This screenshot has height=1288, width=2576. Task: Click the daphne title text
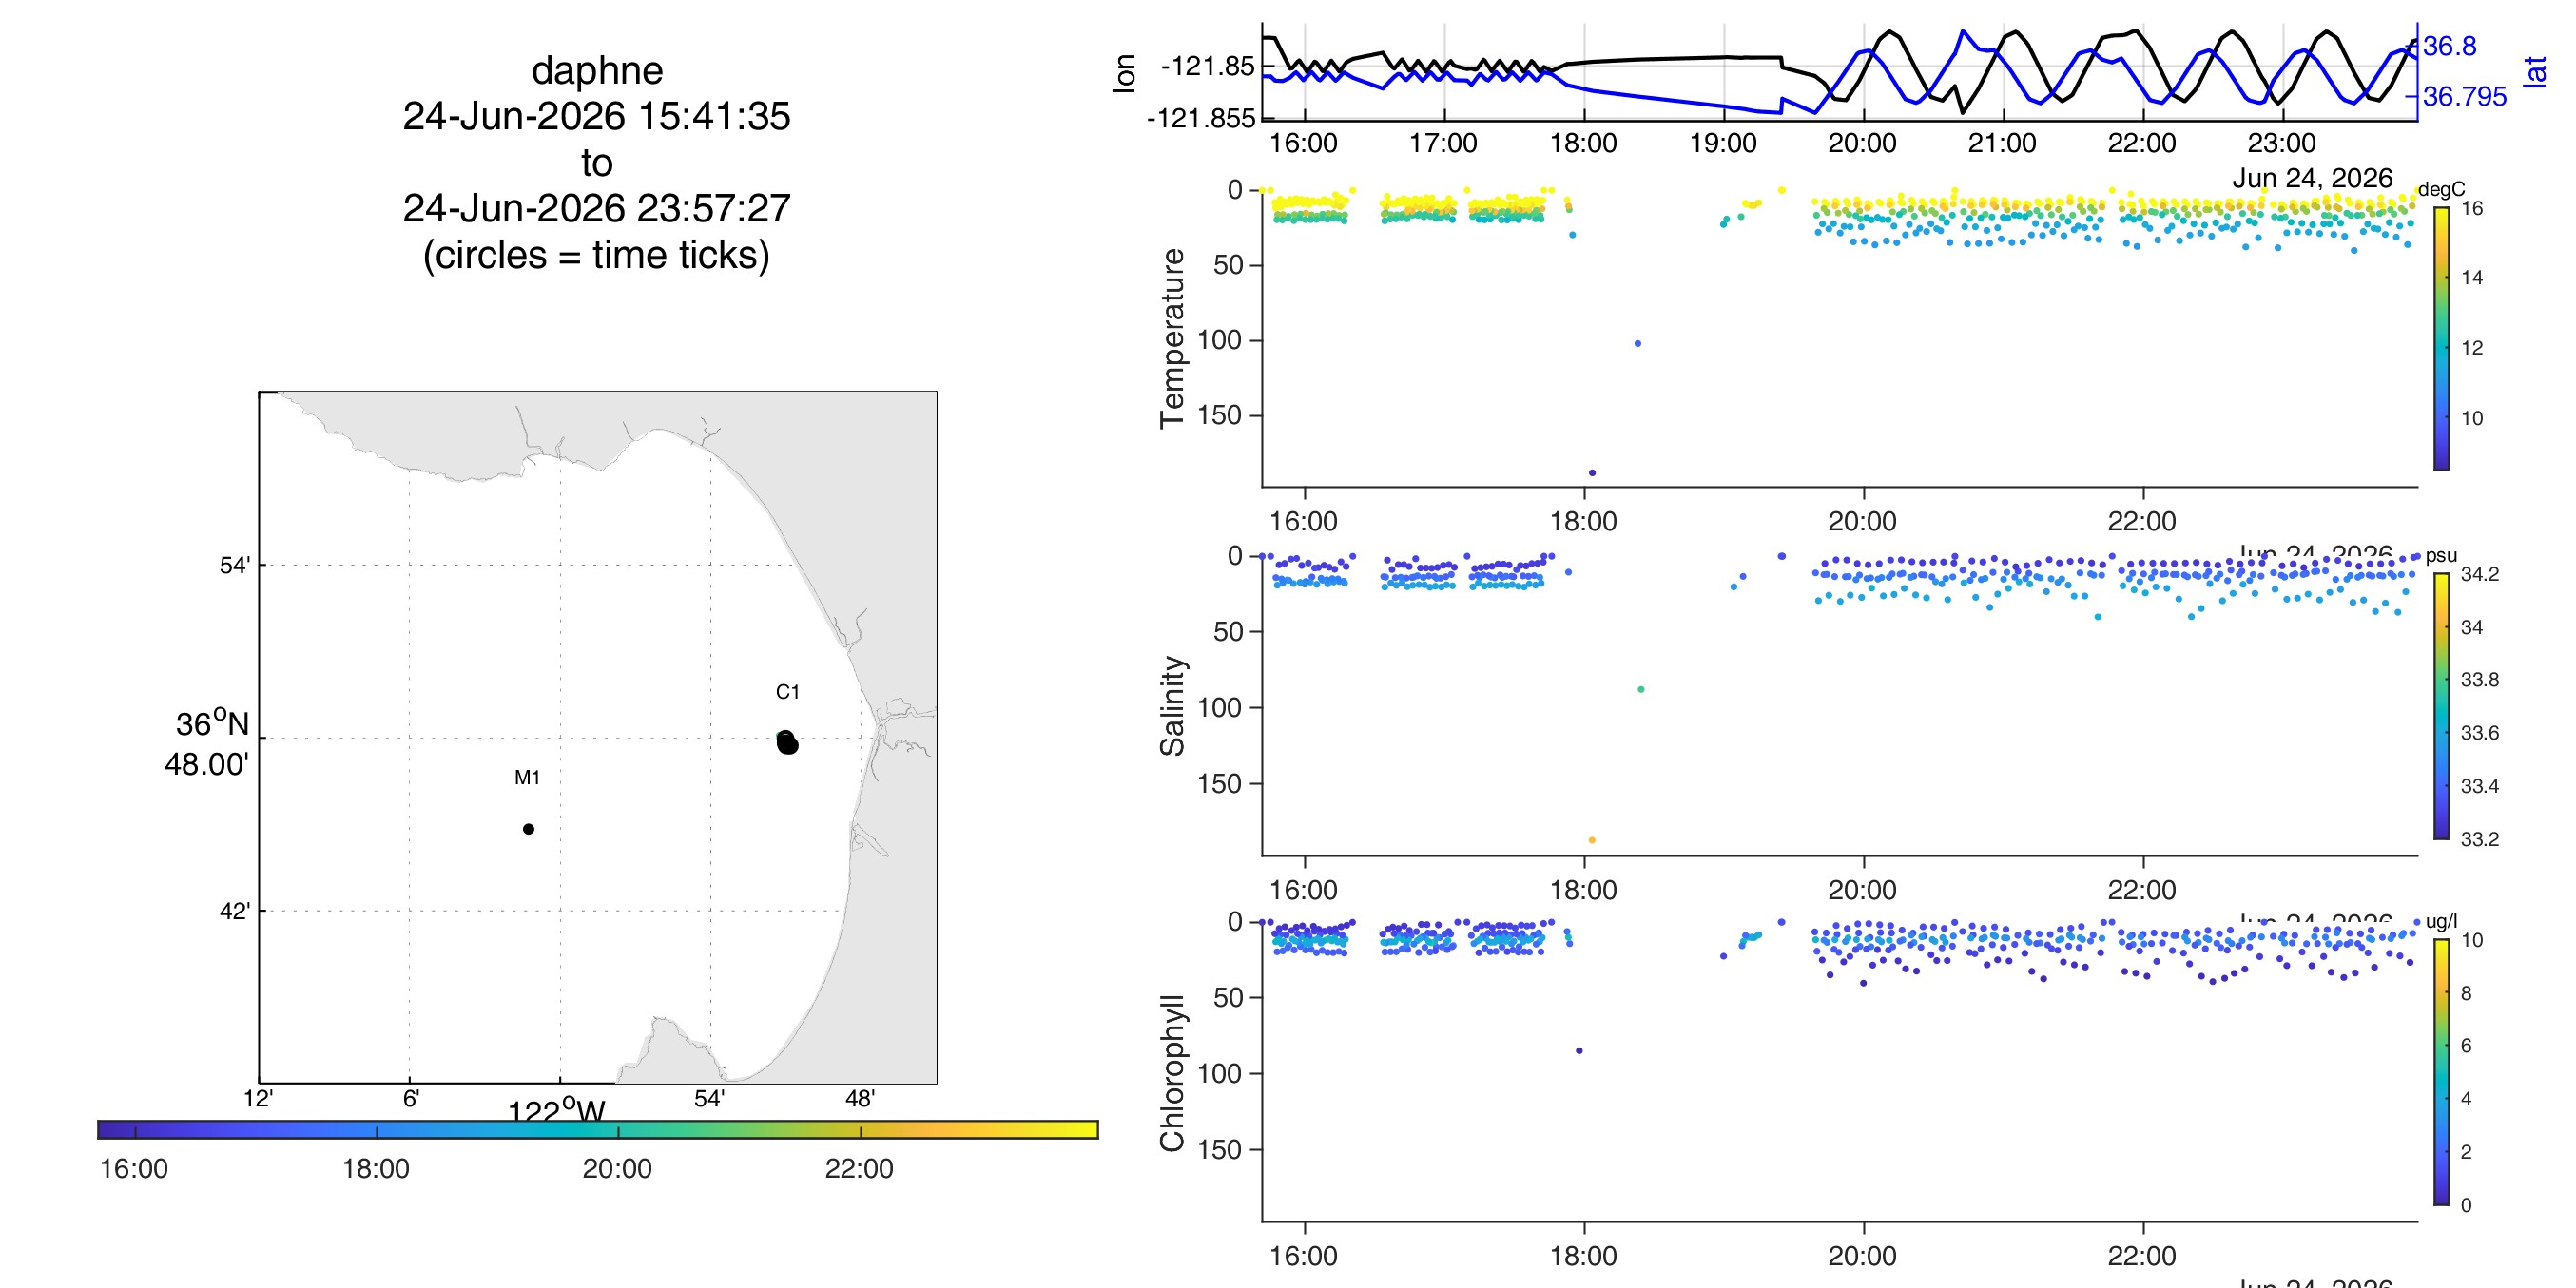[x=597, y=71]
